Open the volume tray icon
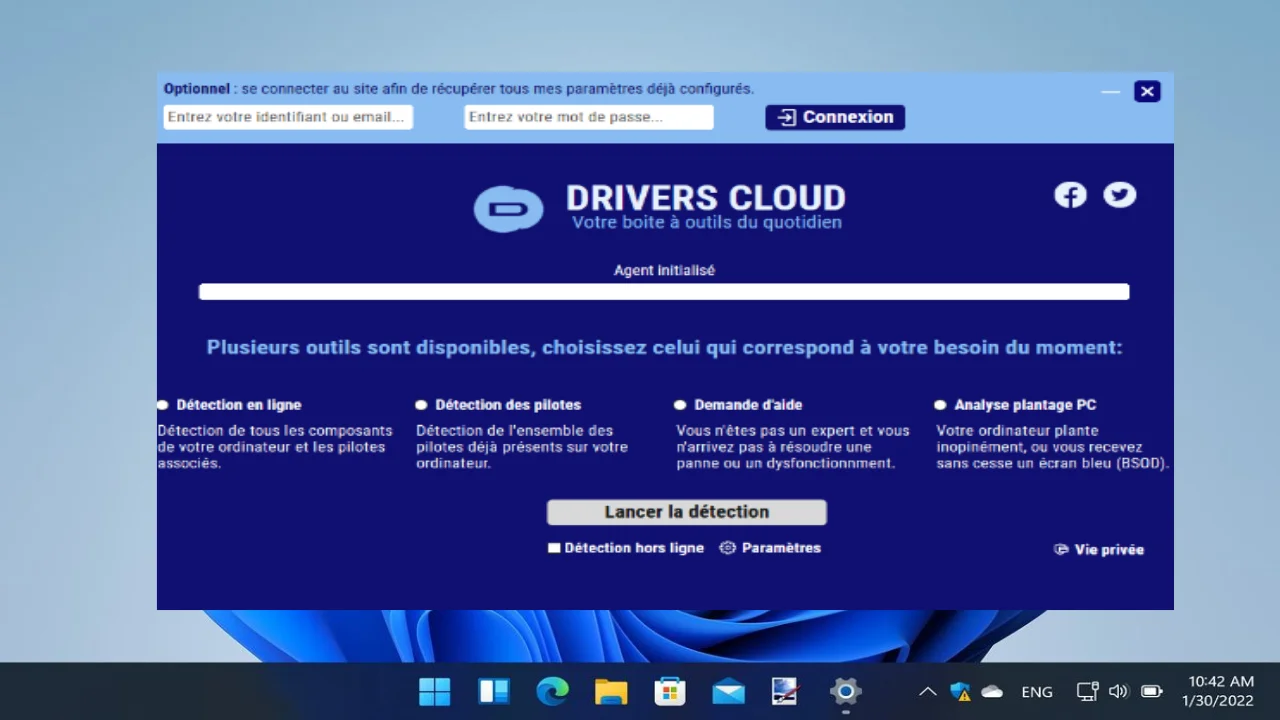This screenshot has height=720, width=1280. click(x=1119, y=691)
